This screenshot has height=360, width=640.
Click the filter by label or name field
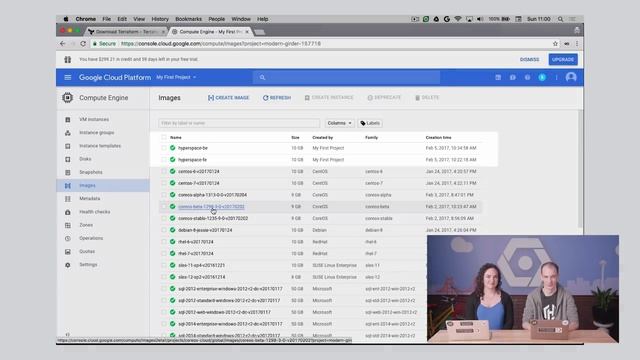(239, 123)
